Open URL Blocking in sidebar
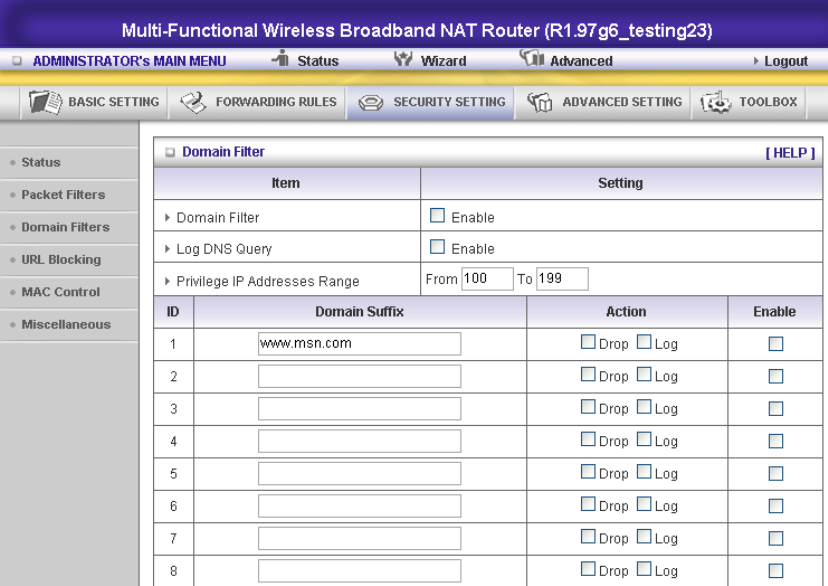Viewport: 828px width, 586px height. [x=61, y=259]
